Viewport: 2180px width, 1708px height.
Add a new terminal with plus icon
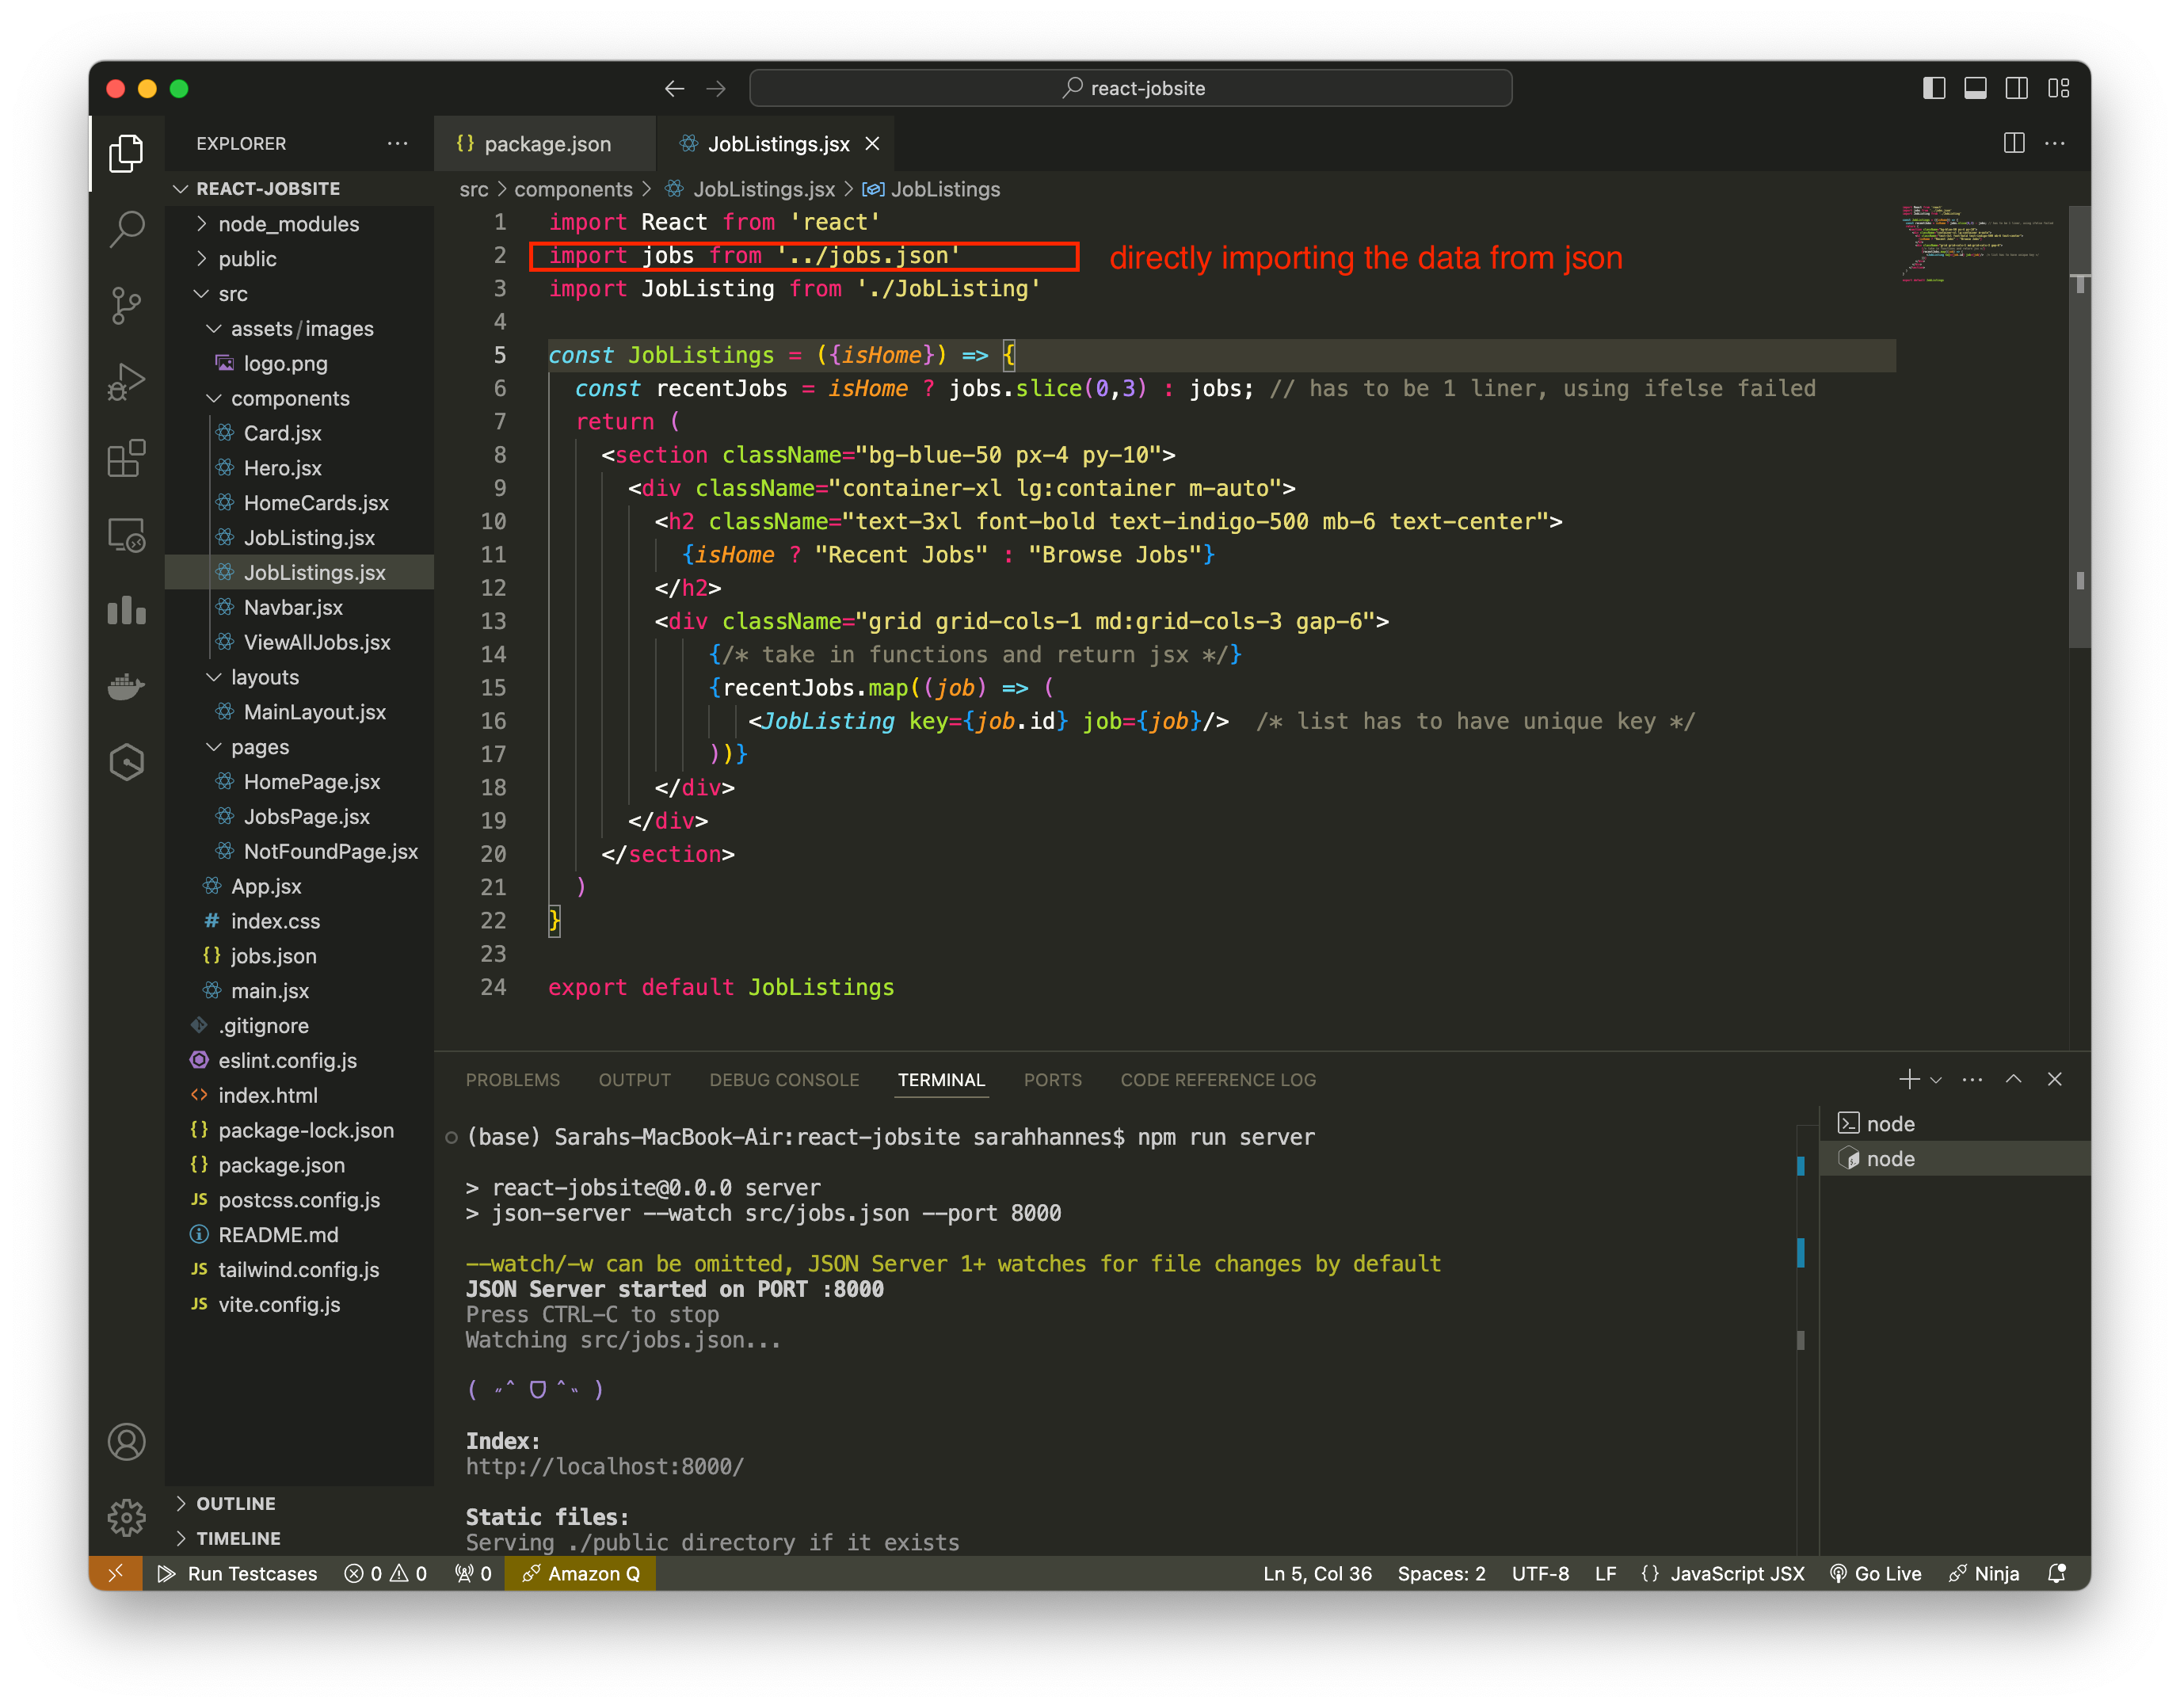pyautogui.click(x=1908, y=1079)
